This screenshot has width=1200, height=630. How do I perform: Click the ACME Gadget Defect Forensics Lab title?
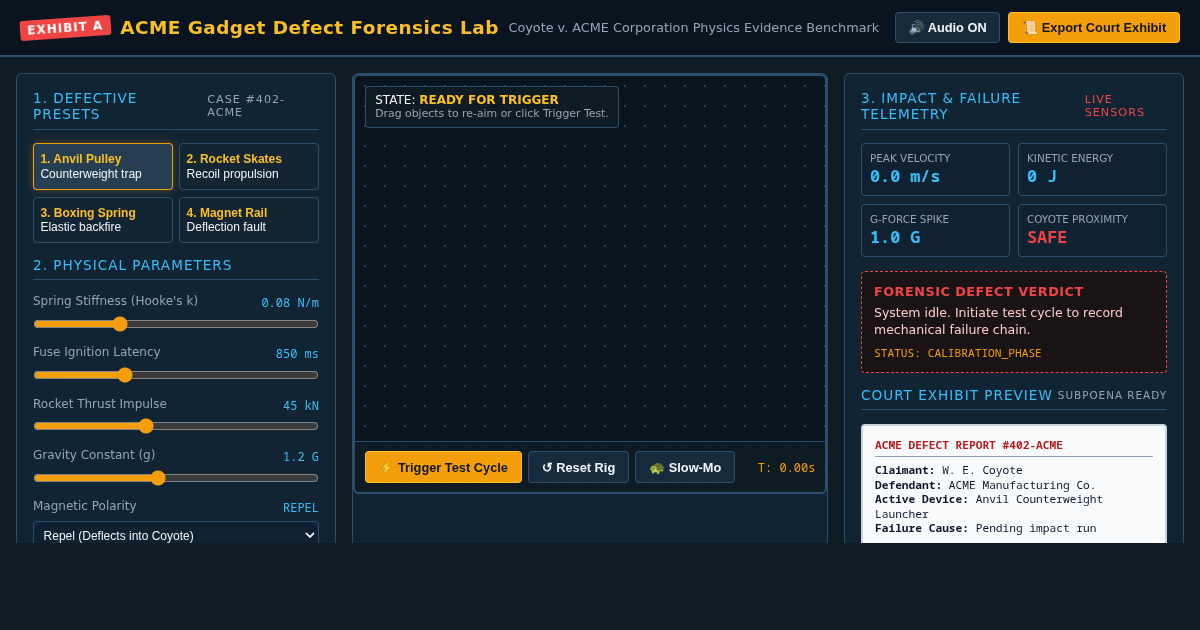309,28
